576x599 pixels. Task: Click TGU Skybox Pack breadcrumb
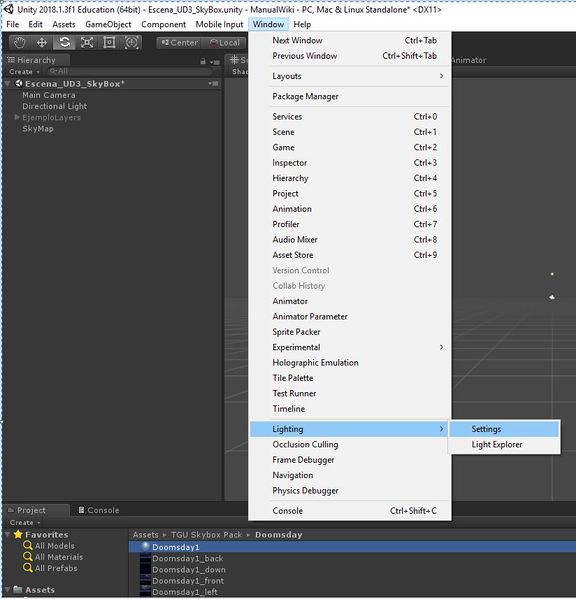(206, 535)
